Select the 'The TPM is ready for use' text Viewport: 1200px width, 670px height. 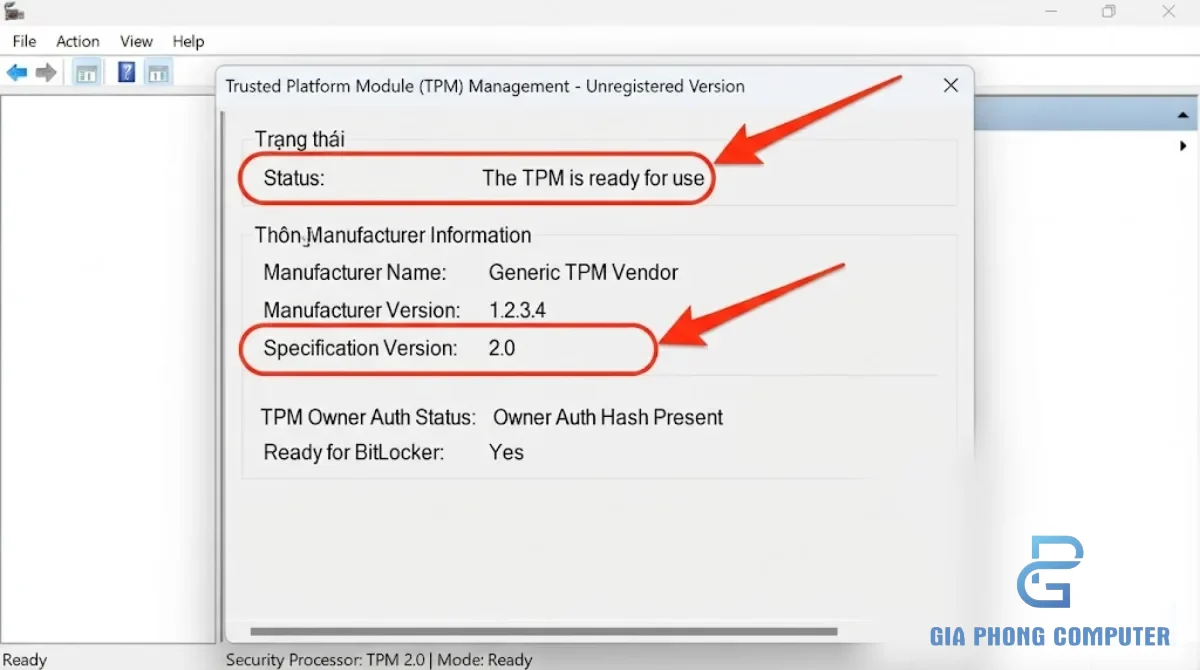pos(593,179)
